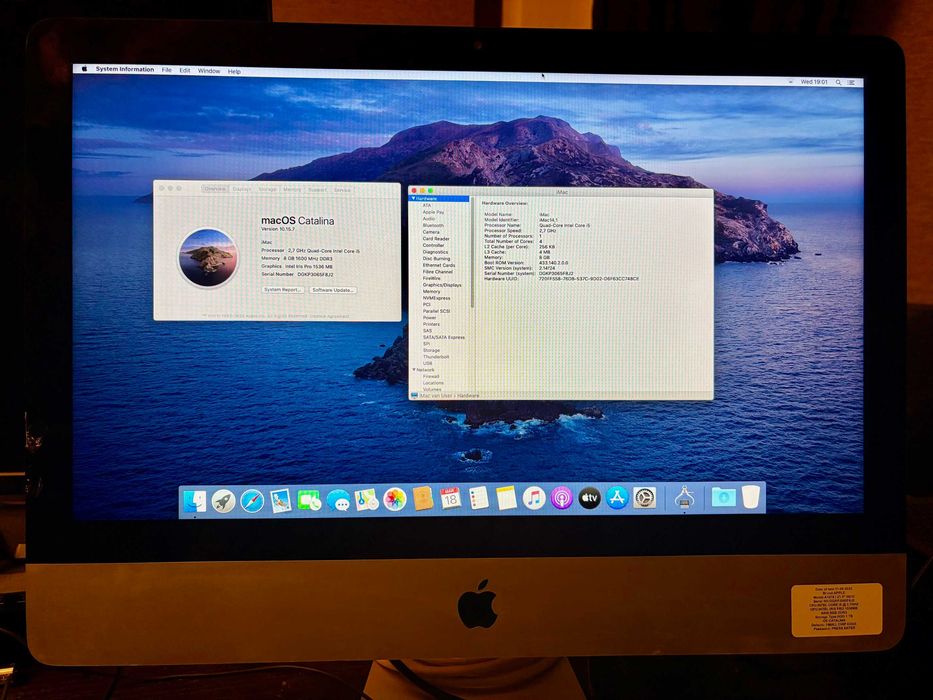Click the System Report button
The height and width of the screenshot is (700, 933).
(283, 289)
